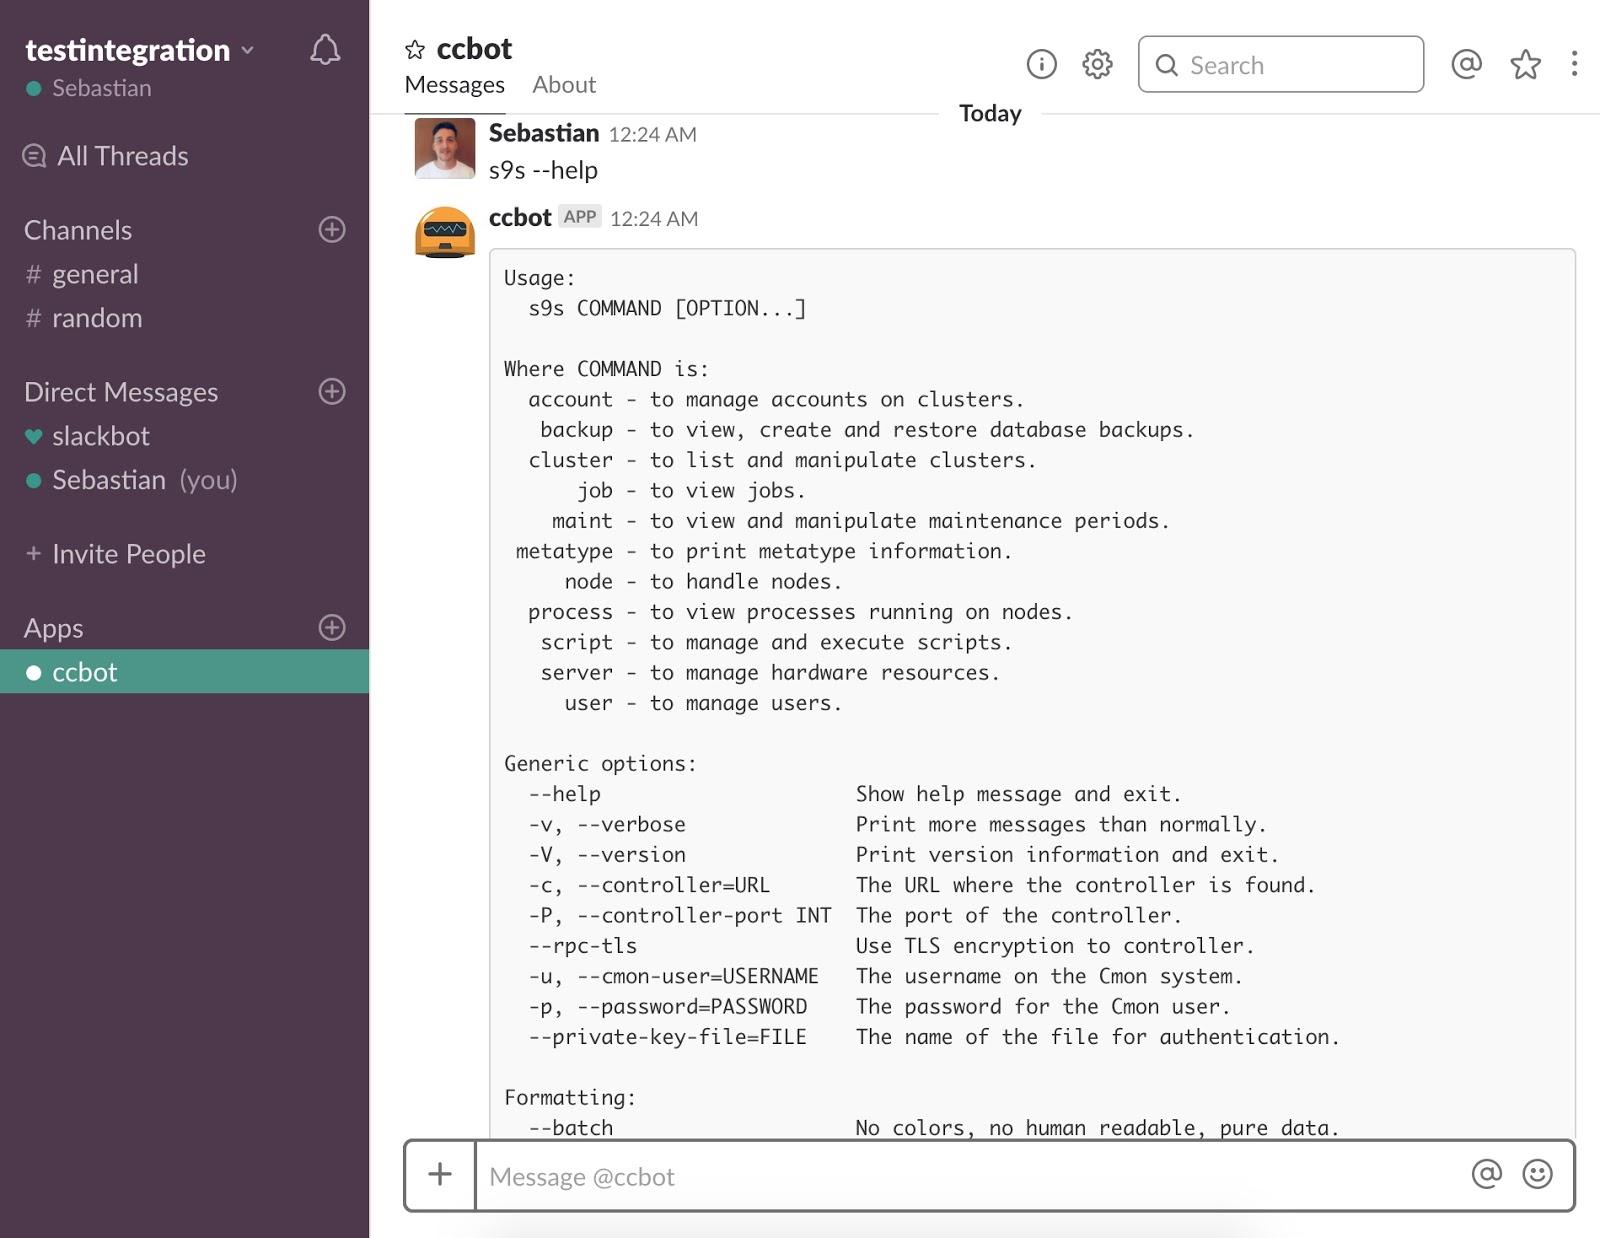Open the testintegration workspace menu
This screenshot has height=1238, width=1600.
pyautogui.click(x=139, y=50)
